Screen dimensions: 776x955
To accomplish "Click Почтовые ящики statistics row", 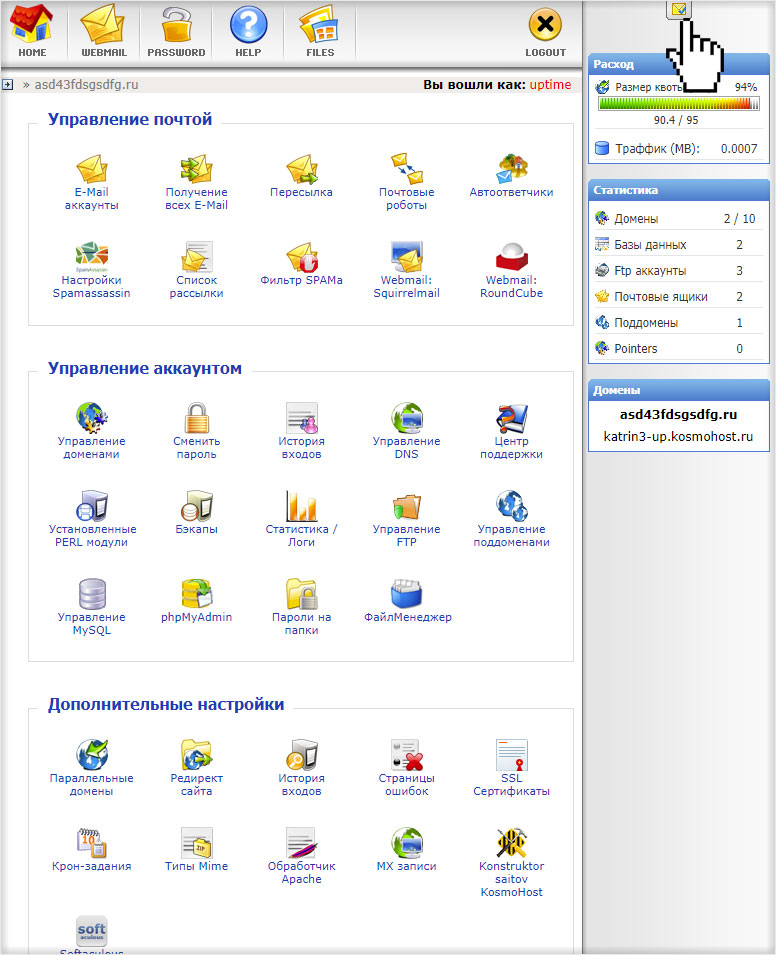I will pyautogui.click(x=677, y=297).
